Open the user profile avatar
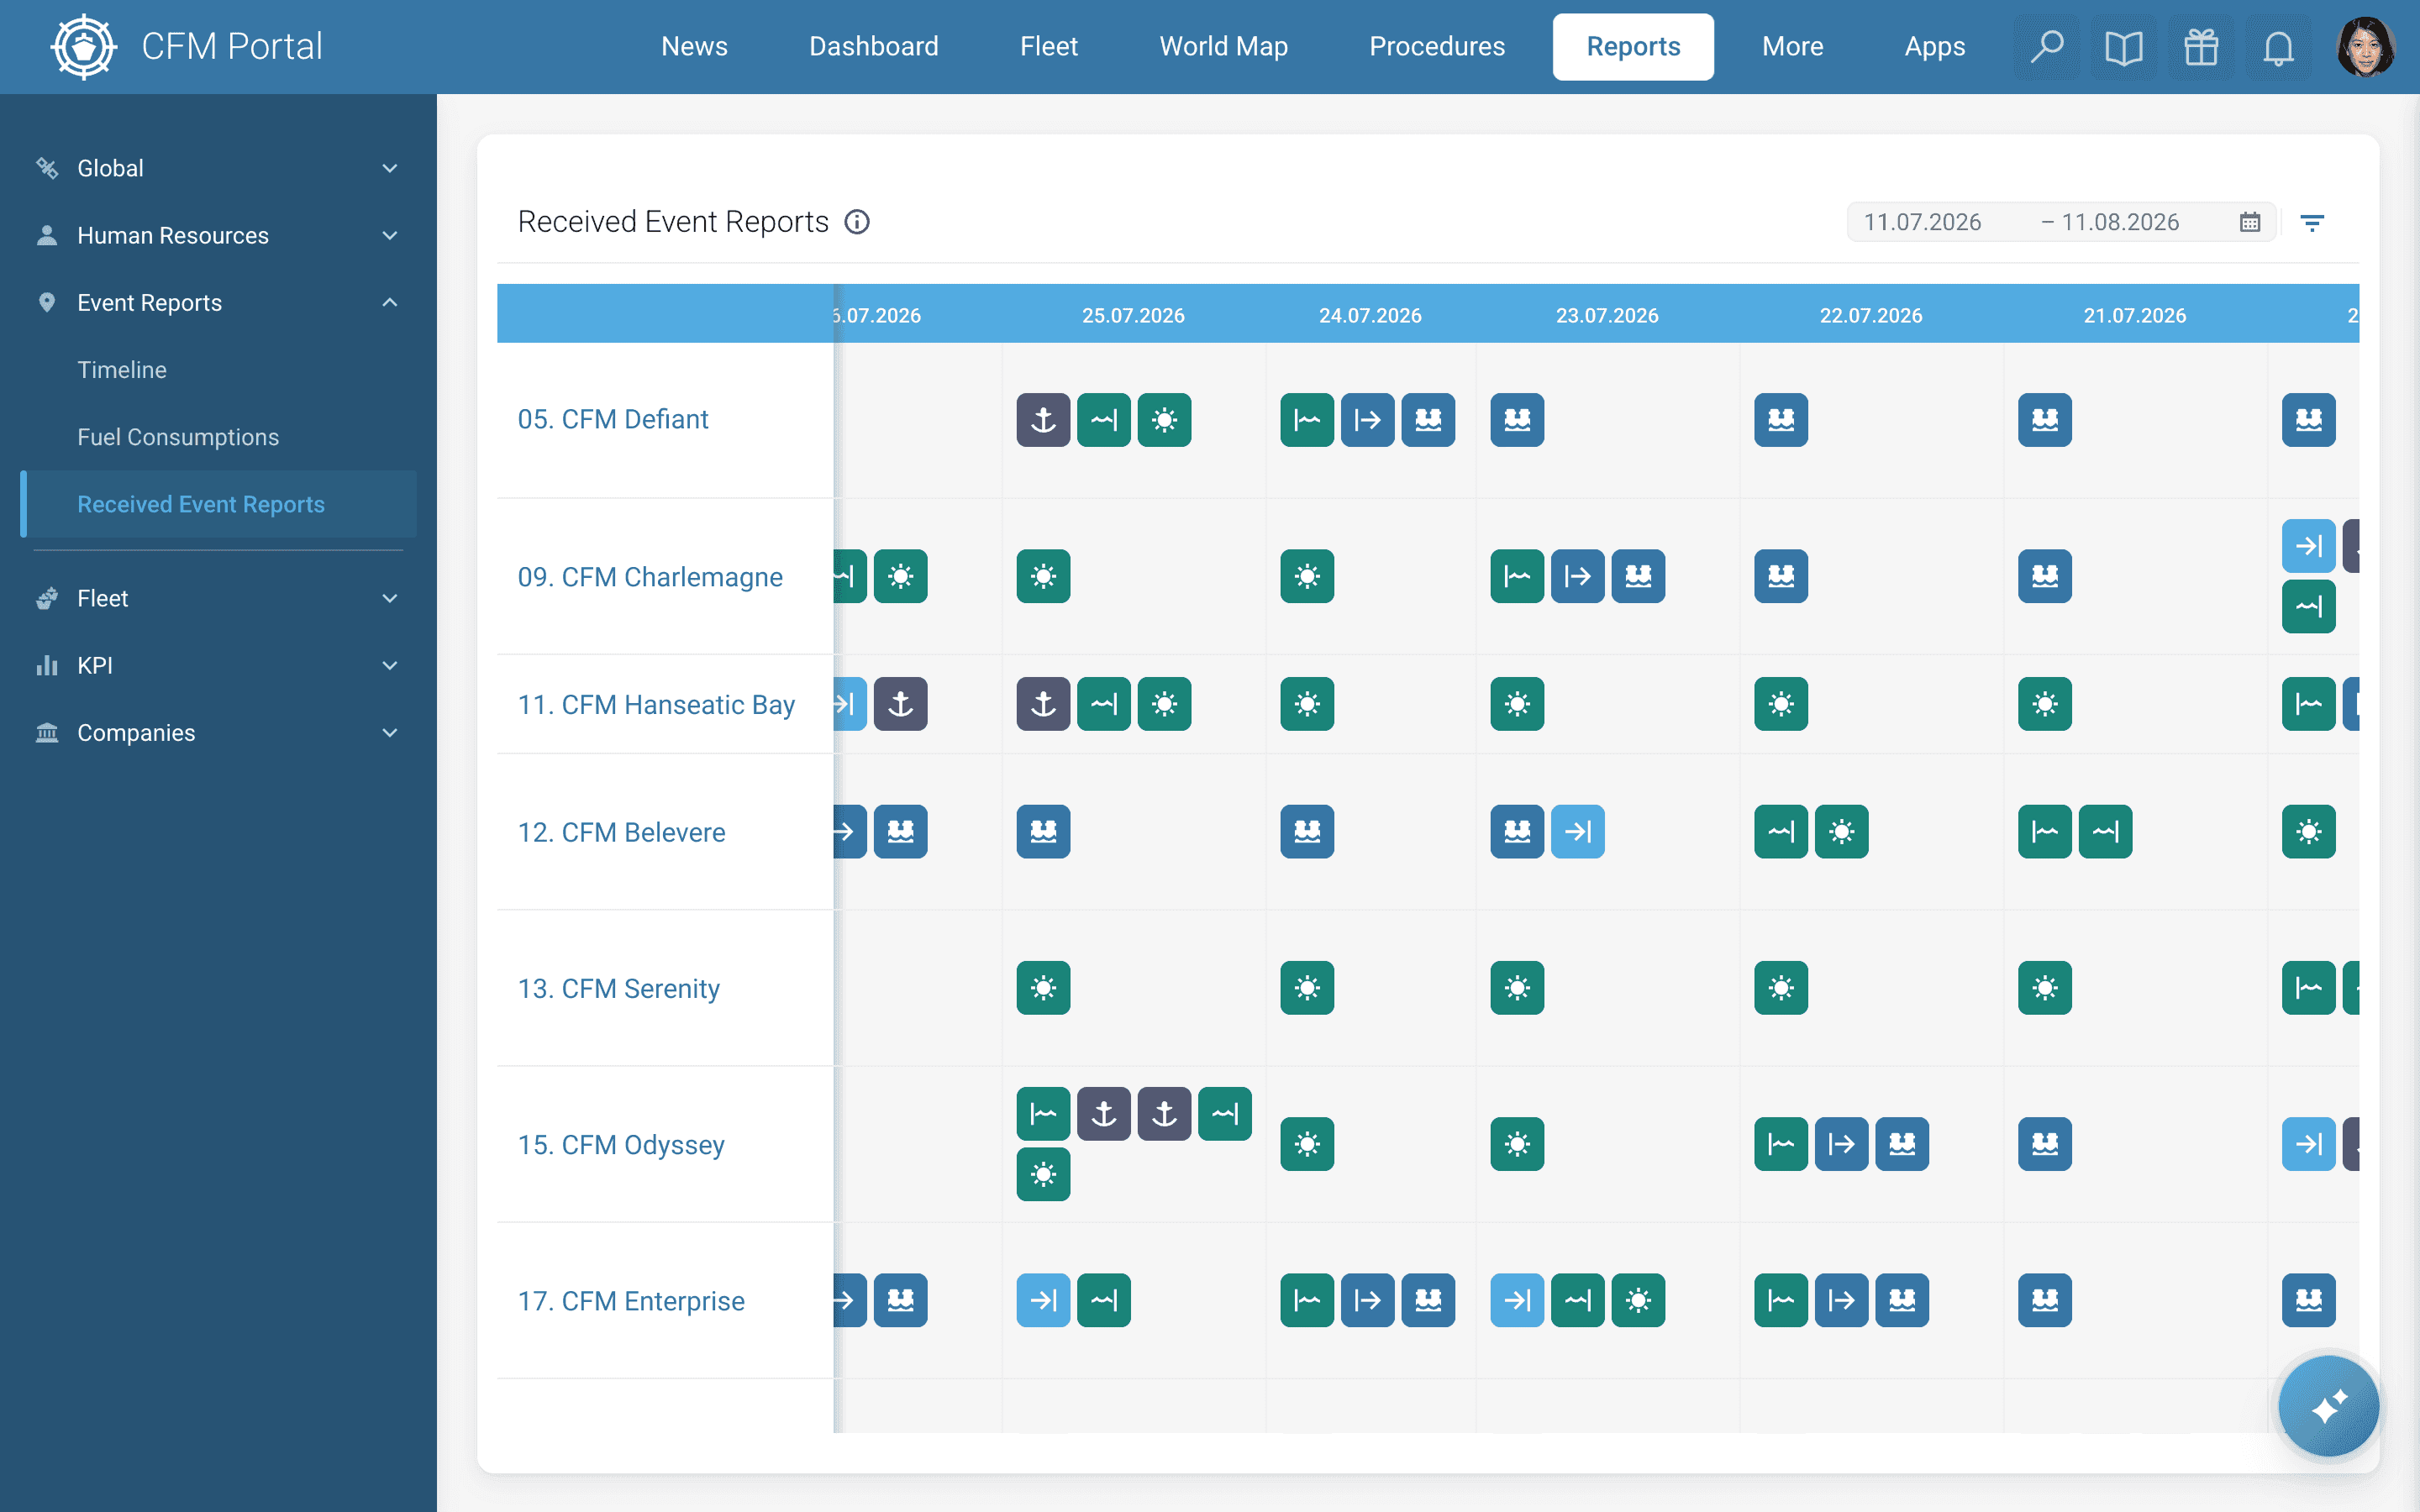Screen dimensions: 2420x1512 (2366, 47)
